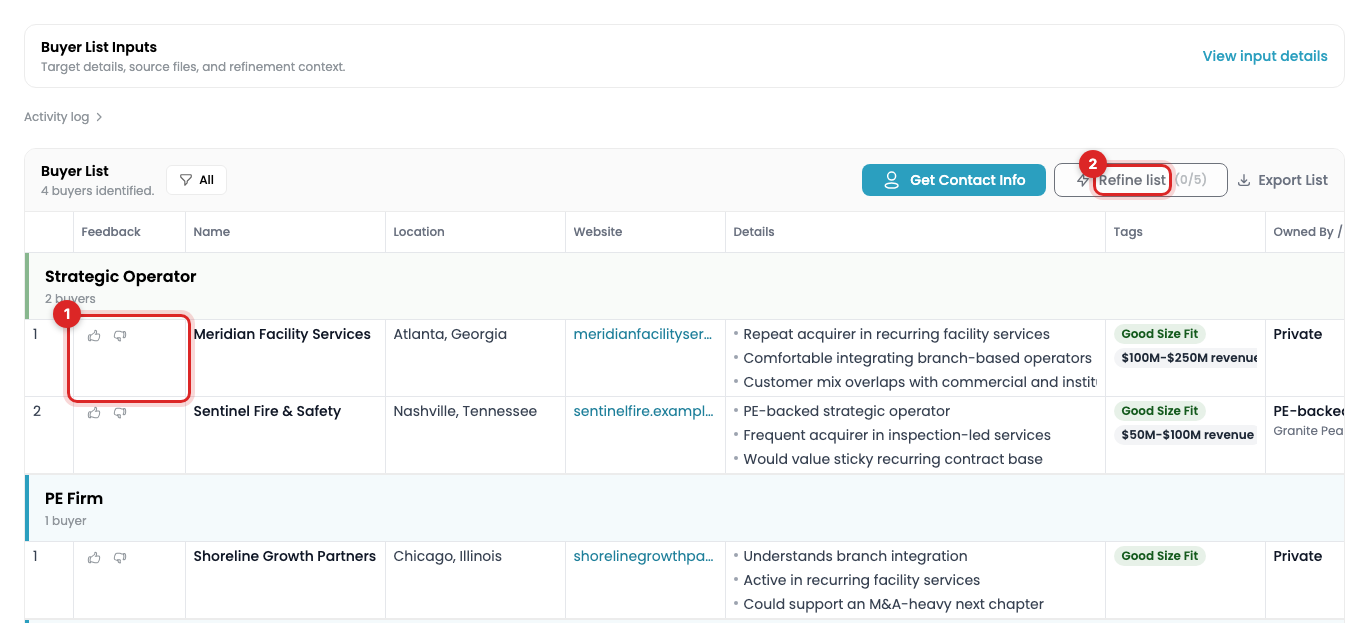Click 'Would value sticky recurring contract base'
1369x623 pixels.
[x=893, y=459]
